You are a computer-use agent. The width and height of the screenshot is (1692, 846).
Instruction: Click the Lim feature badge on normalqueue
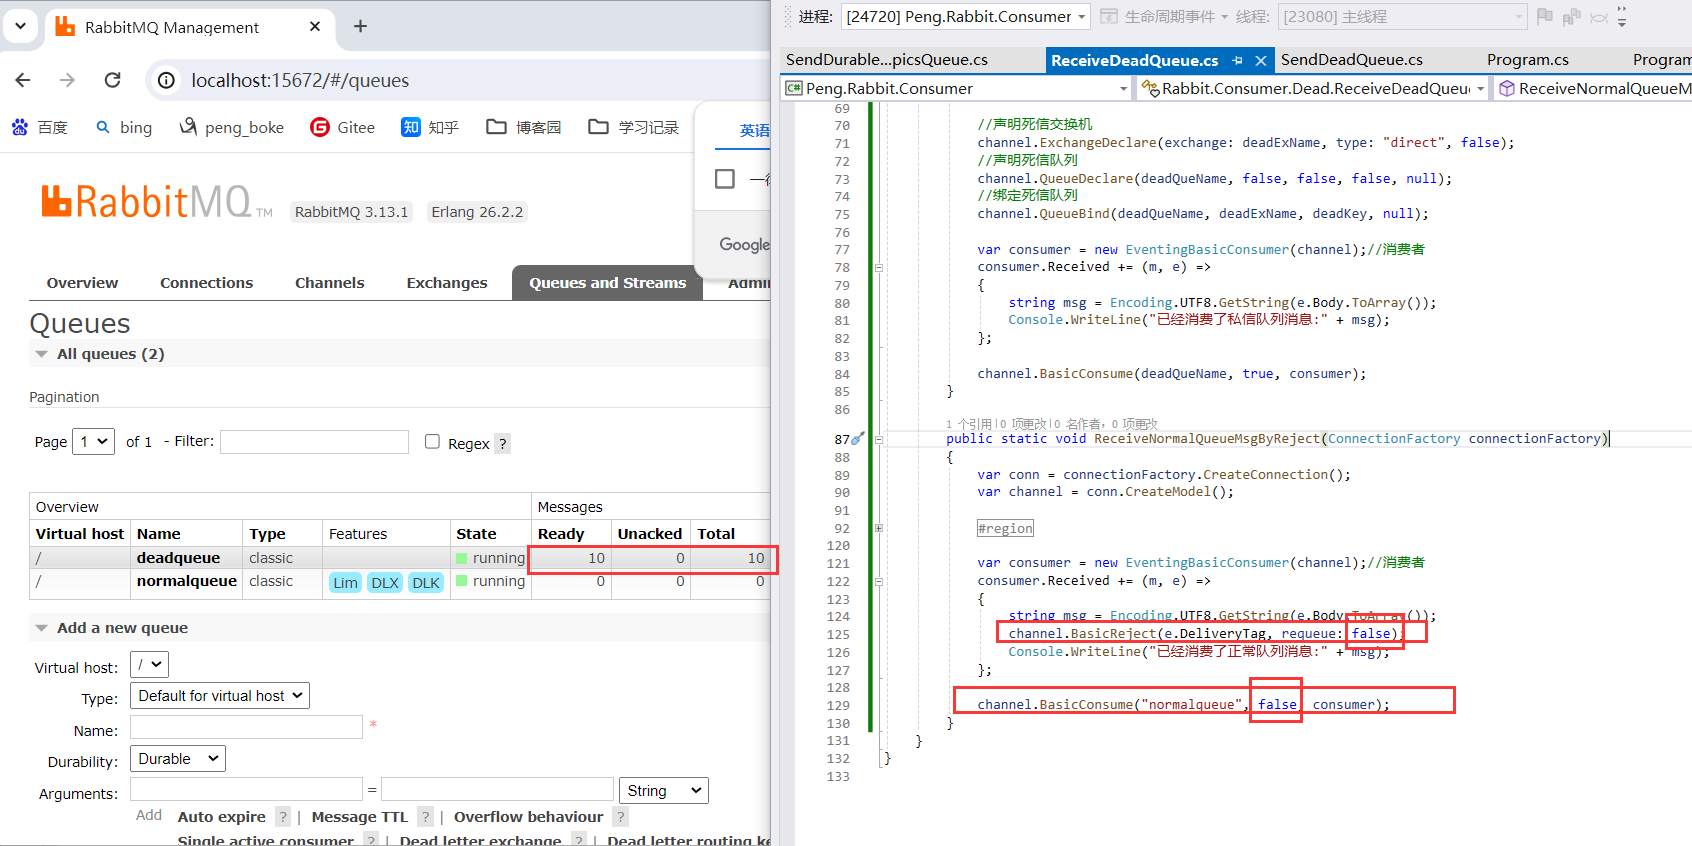[x=345, y=583]
